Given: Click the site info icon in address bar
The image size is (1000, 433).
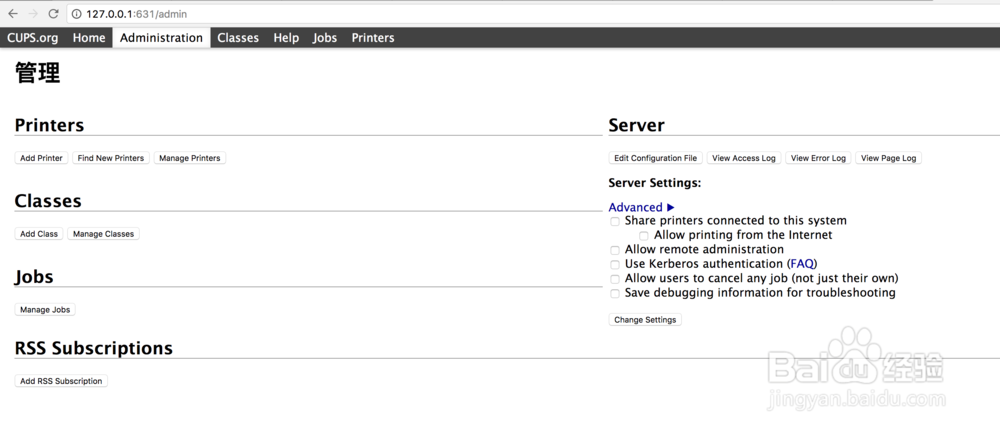Looking at the screenshot, I should point(77,14).
